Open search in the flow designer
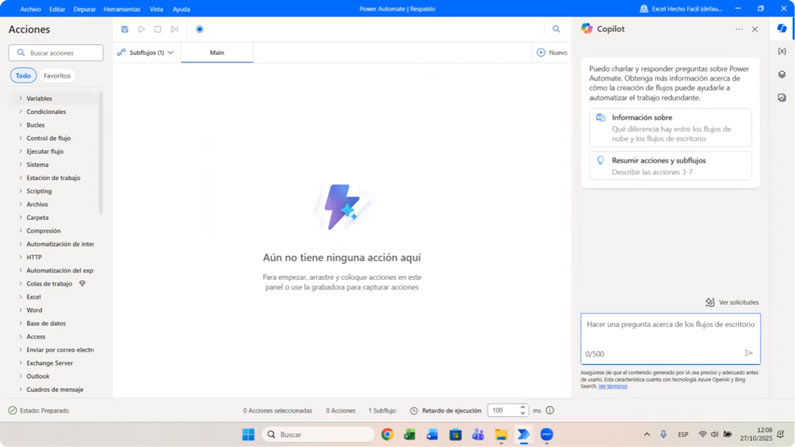The width and height of the screenshot is (795, 447). click(x=556, y=29)
